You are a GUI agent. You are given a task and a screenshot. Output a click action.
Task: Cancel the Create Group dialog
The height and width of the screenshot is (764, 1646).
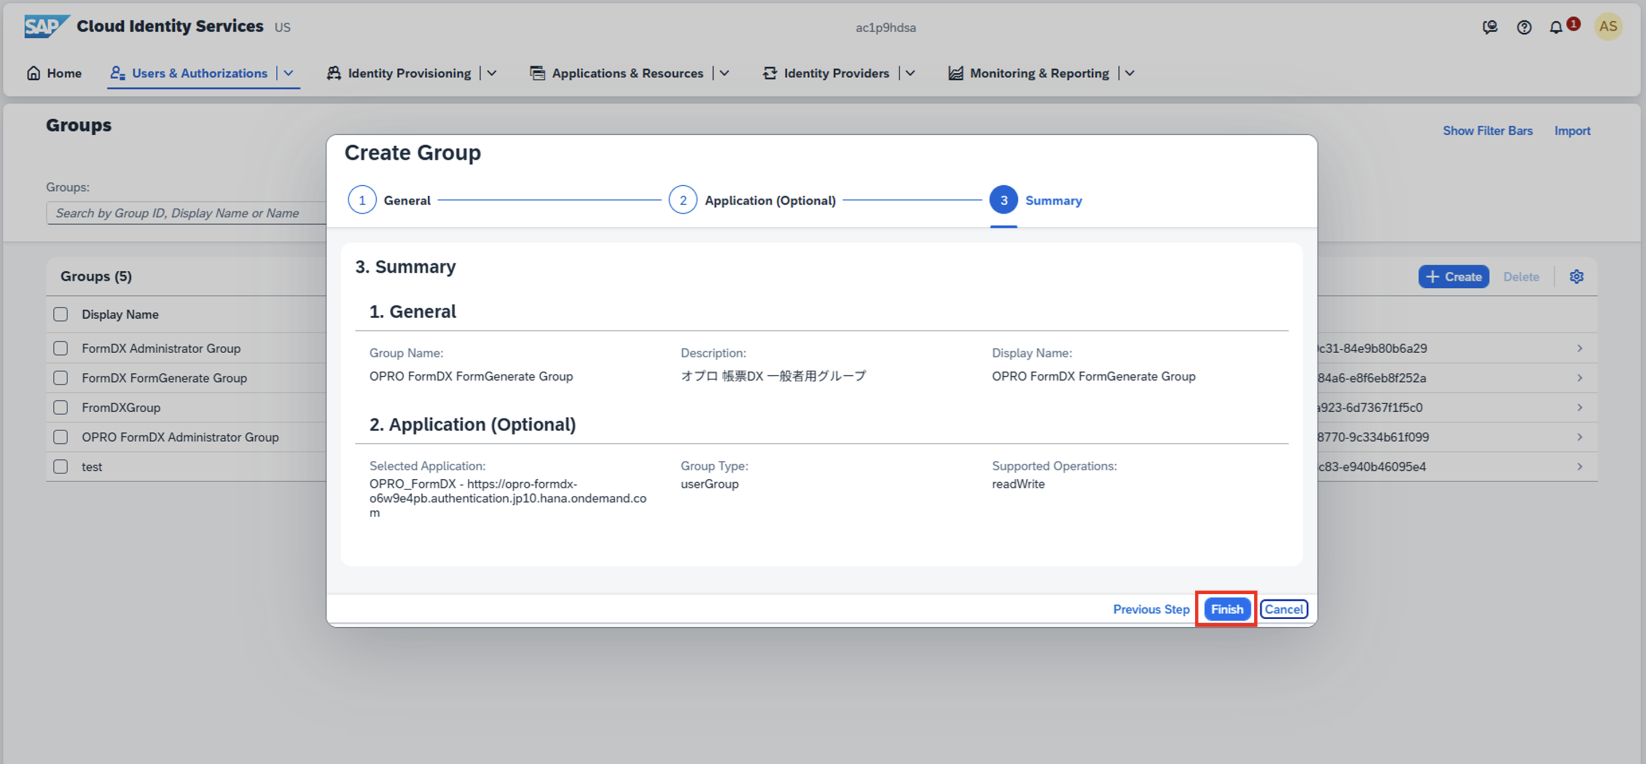click(x=1283, y=609)
